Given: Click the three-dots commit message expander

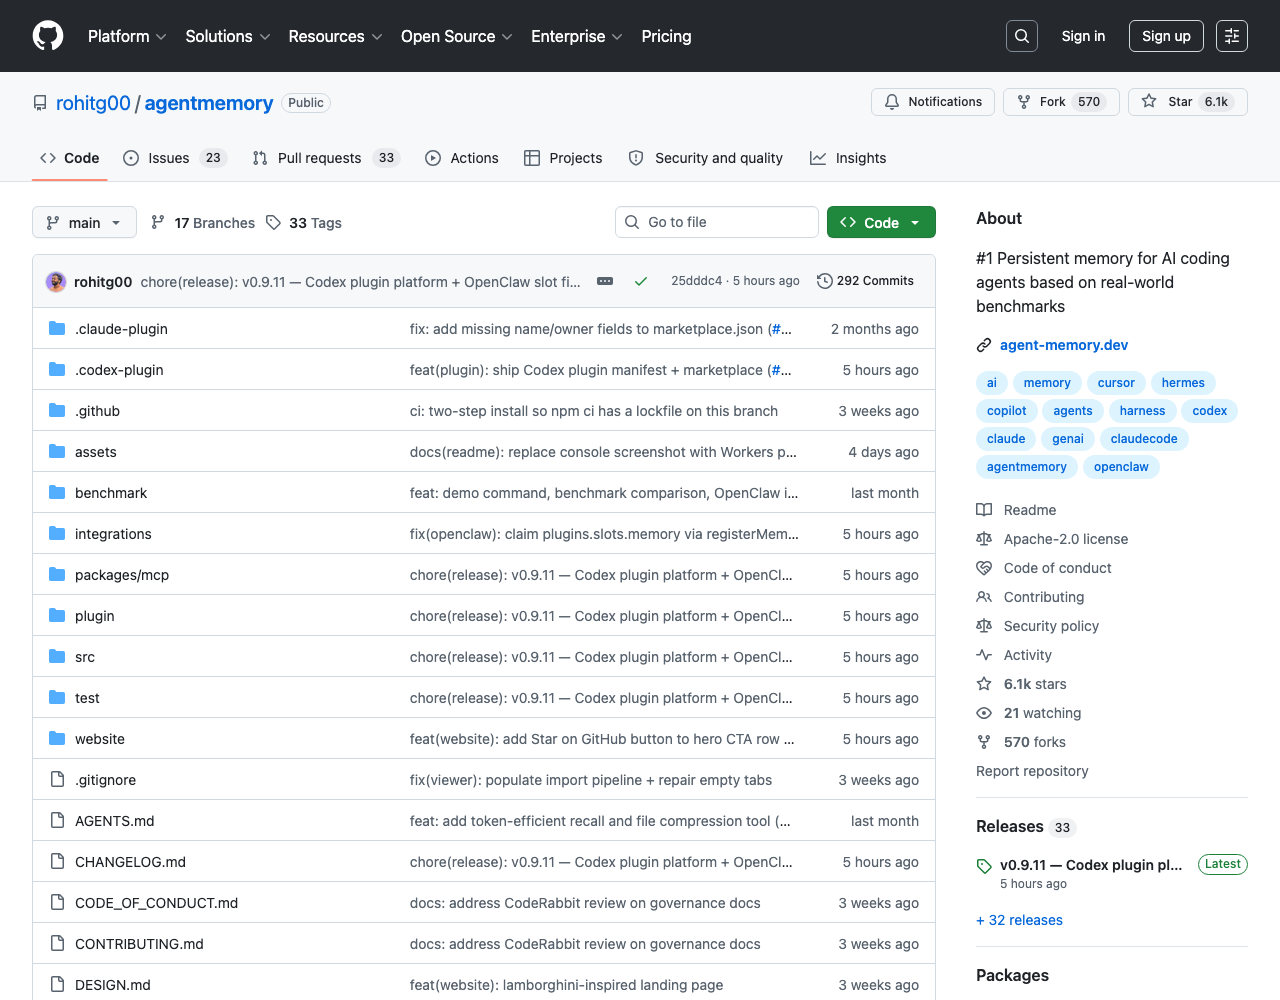Looking at the screenshot, I should pyautogui.click(x=605, y=281).
